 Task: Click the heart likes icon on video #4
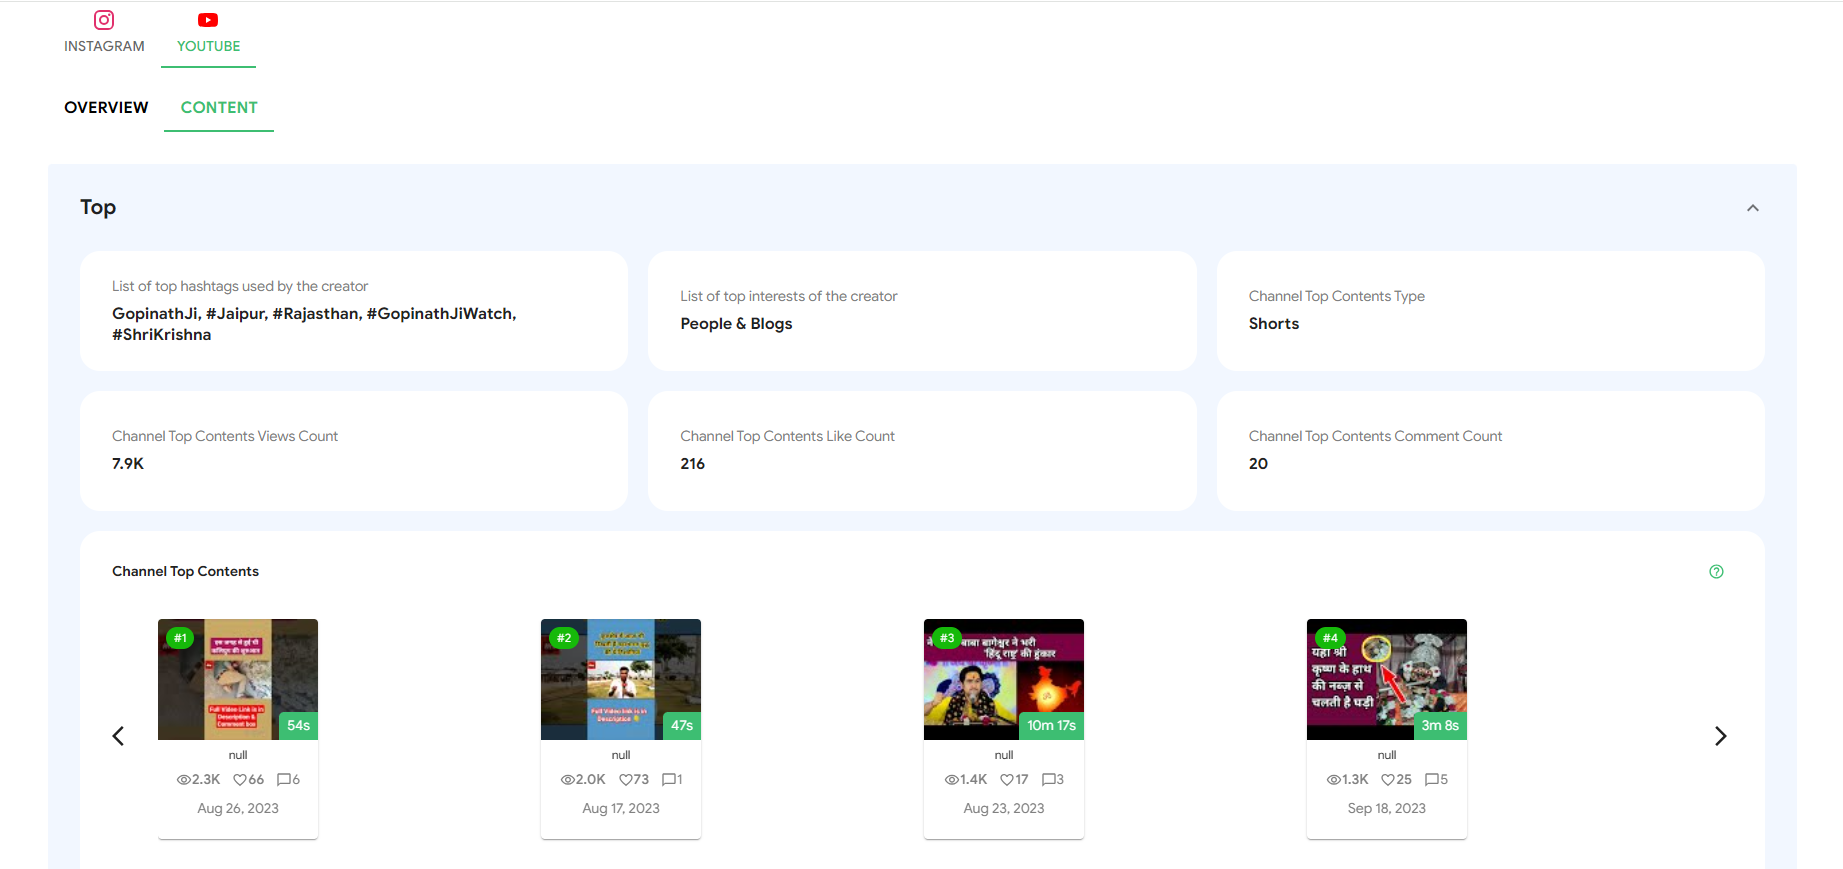(1388, 780)
